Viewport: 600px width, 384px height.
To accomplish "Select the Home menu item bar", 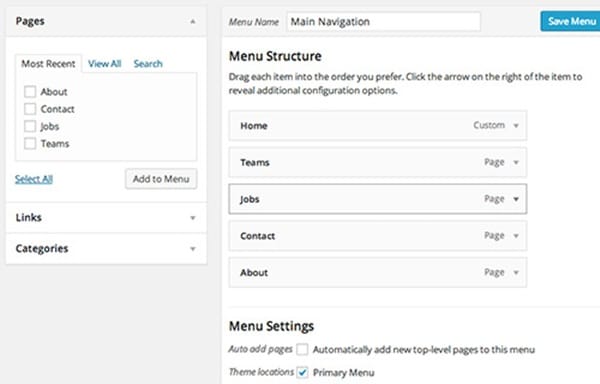I will point(378,125).
